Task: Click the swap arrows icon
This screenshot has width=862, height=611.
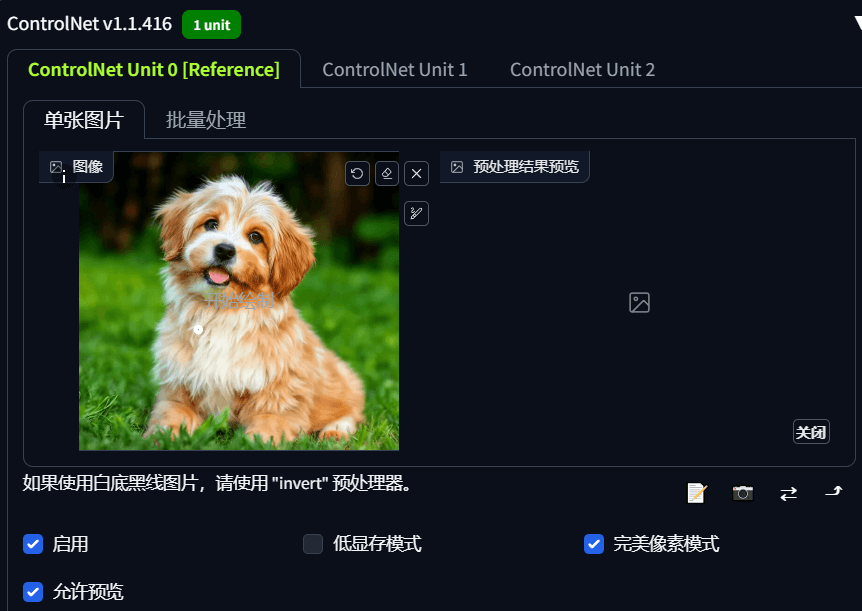Action: (788, 493)
